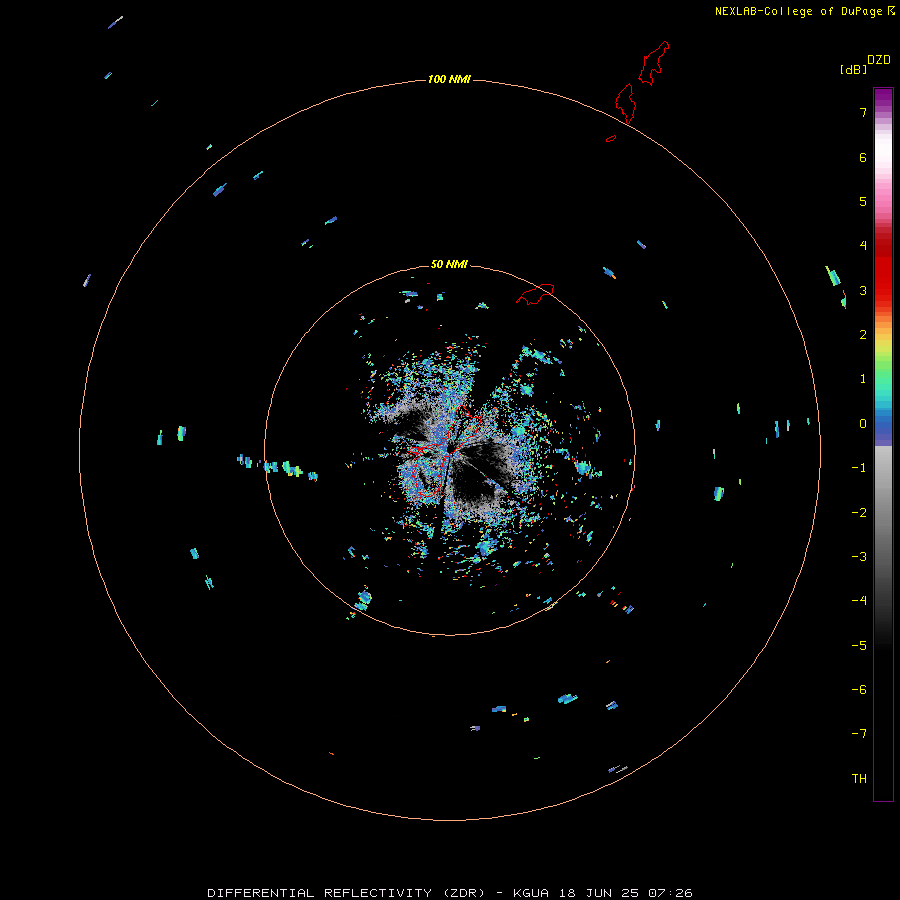This screenshot has width=900, height=900.
Task: Click the -5 value on the color scale
Action: point(859,646)
